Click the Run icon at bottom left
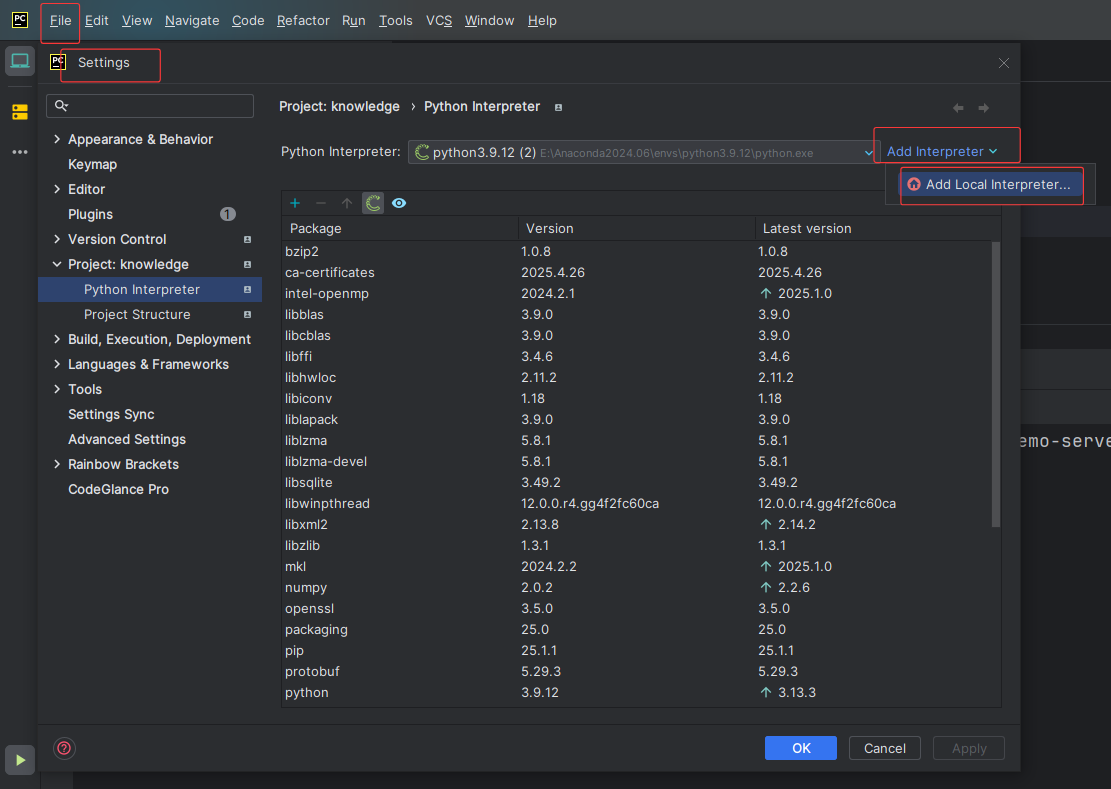 pos(19,760)
